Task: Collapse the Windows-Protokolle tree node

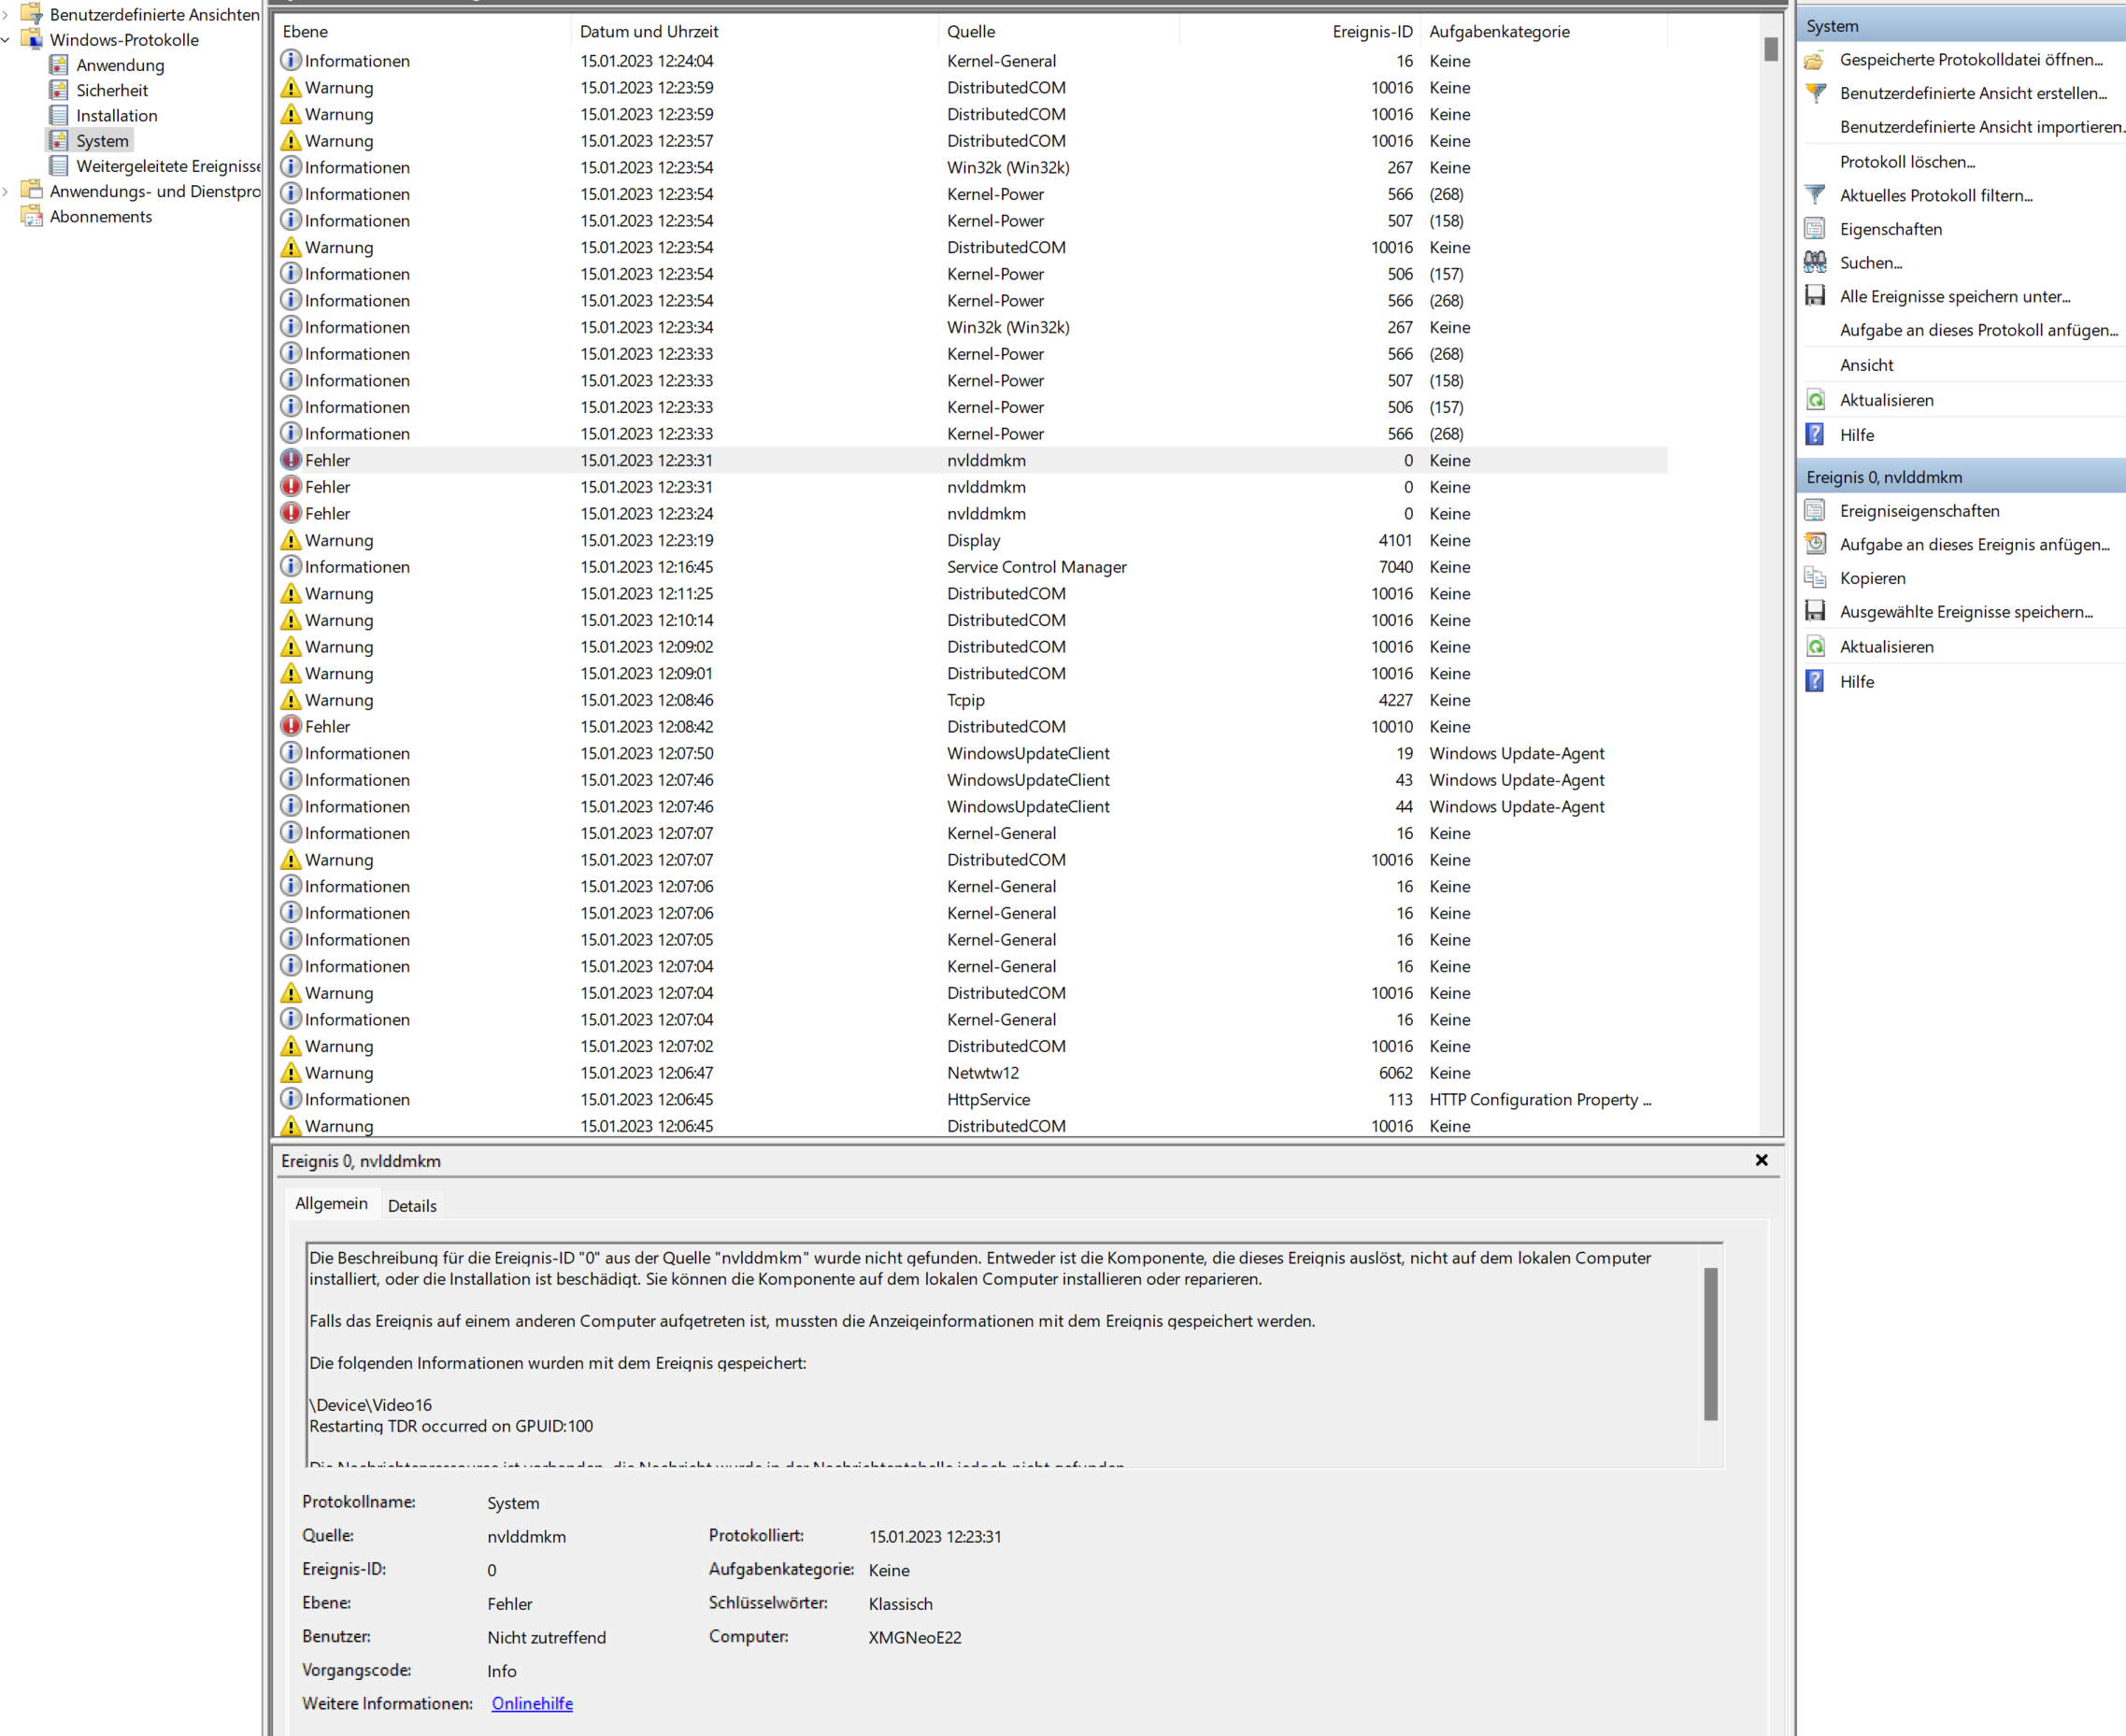Action: tap(7, 40)
